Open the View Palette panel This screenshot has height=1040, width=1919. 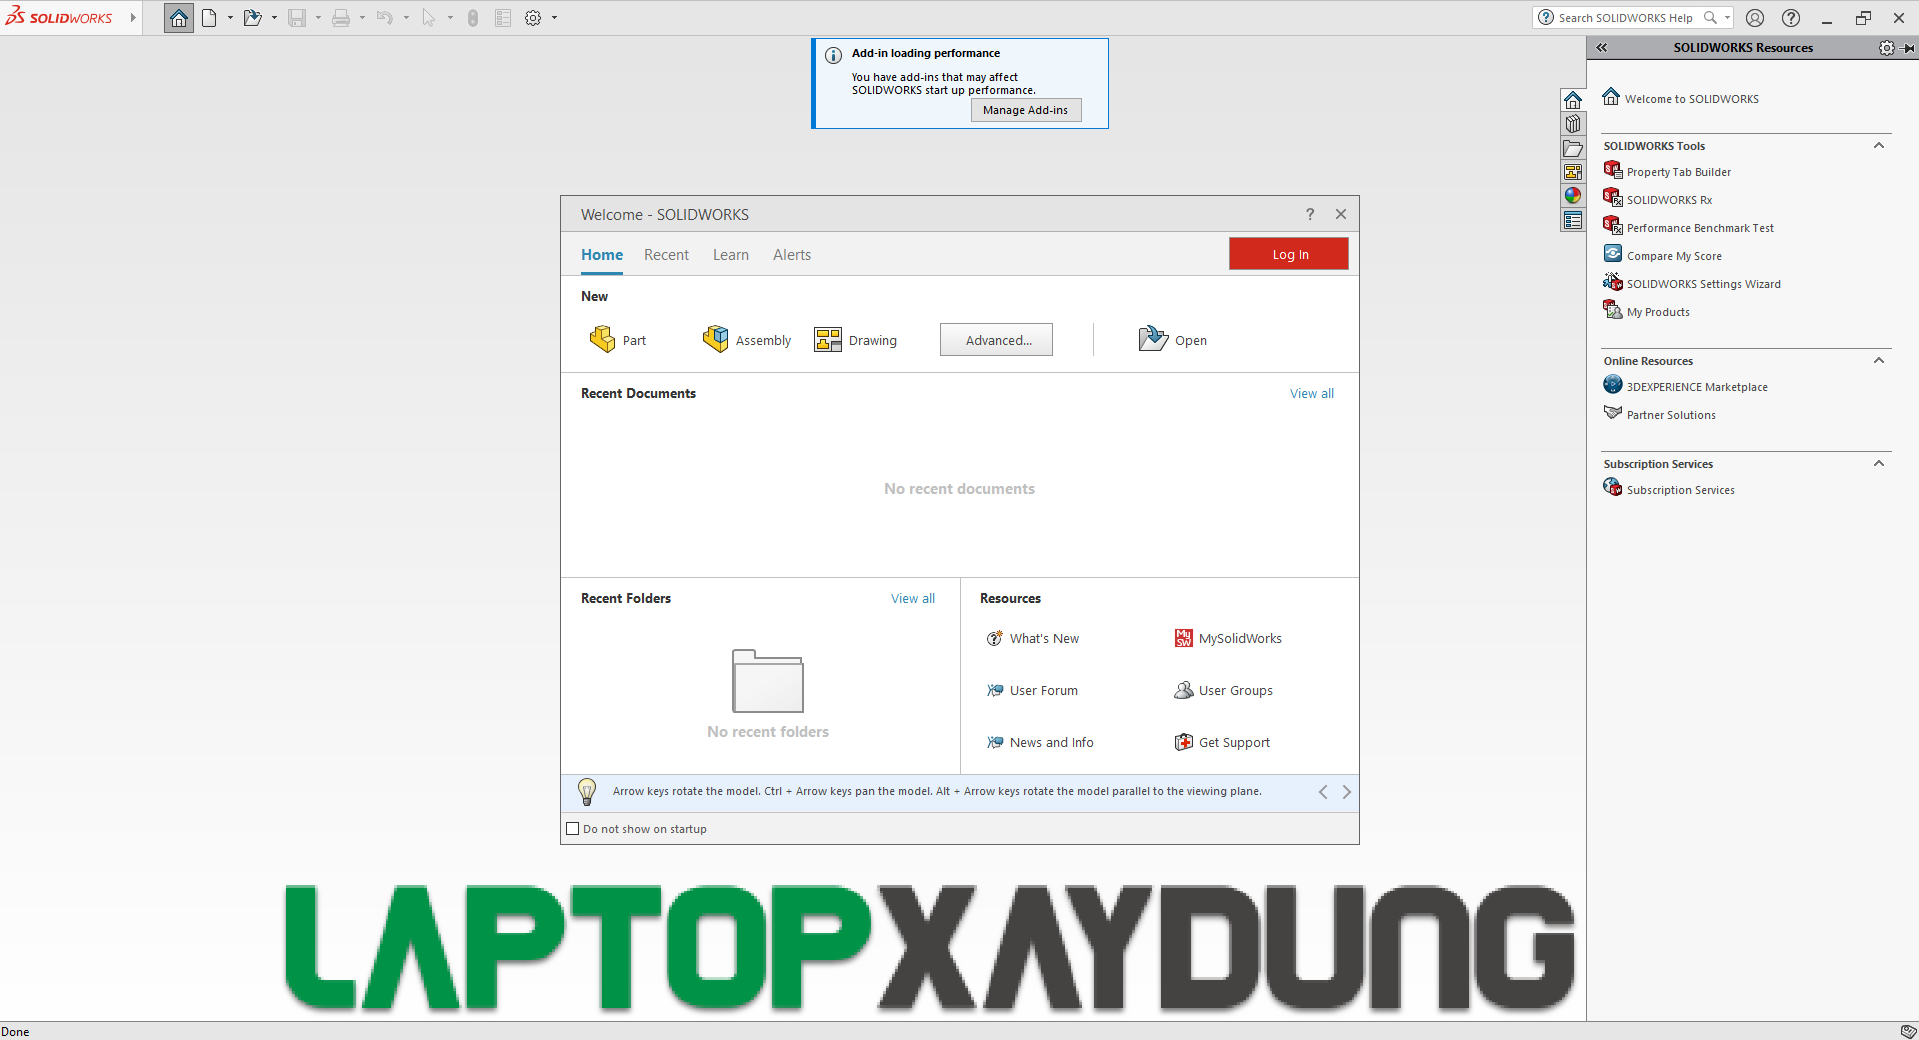coord(1573,171)
